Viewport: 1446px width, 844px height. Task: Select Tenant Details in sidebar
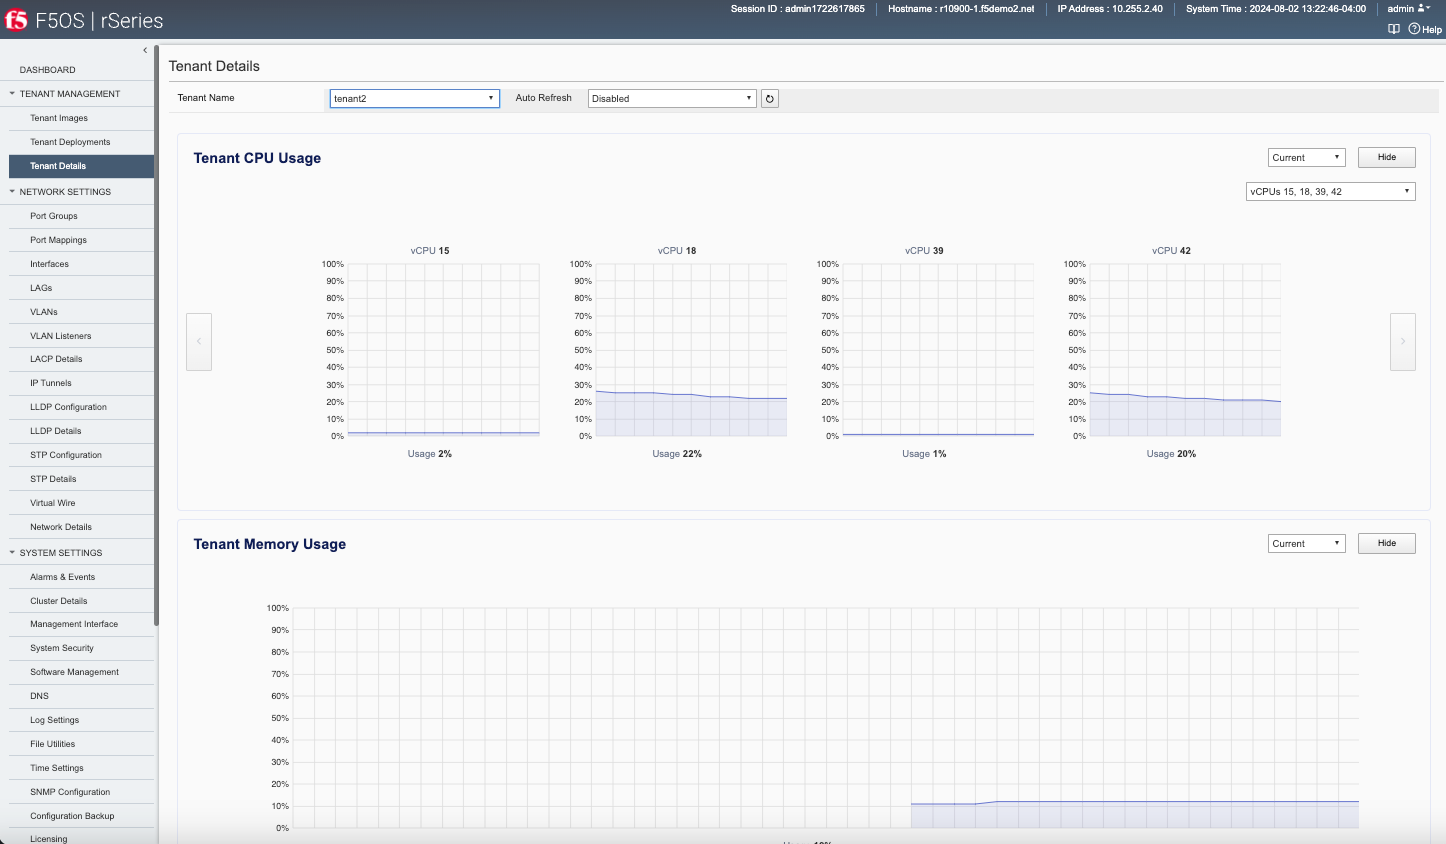[x=81, y=166]
